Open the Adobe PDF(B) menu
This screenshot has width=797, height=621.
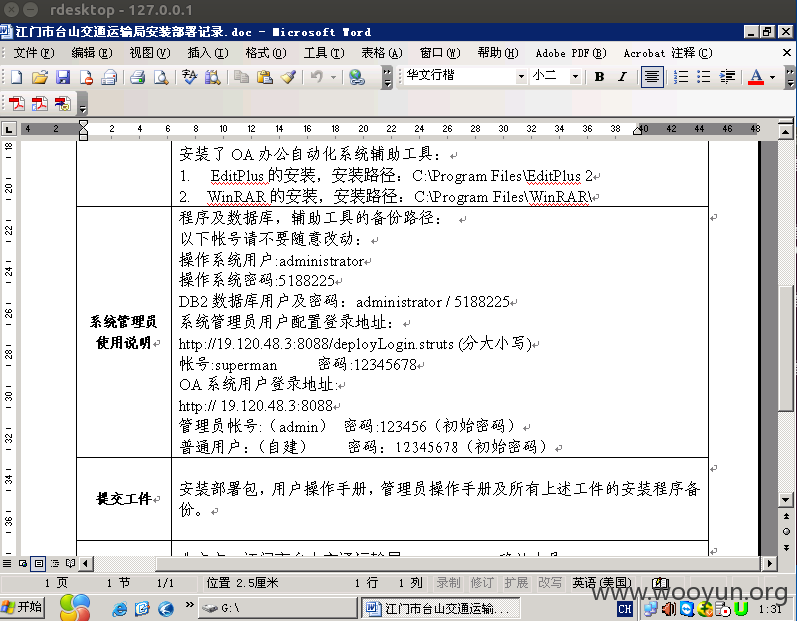pos(571,53)
